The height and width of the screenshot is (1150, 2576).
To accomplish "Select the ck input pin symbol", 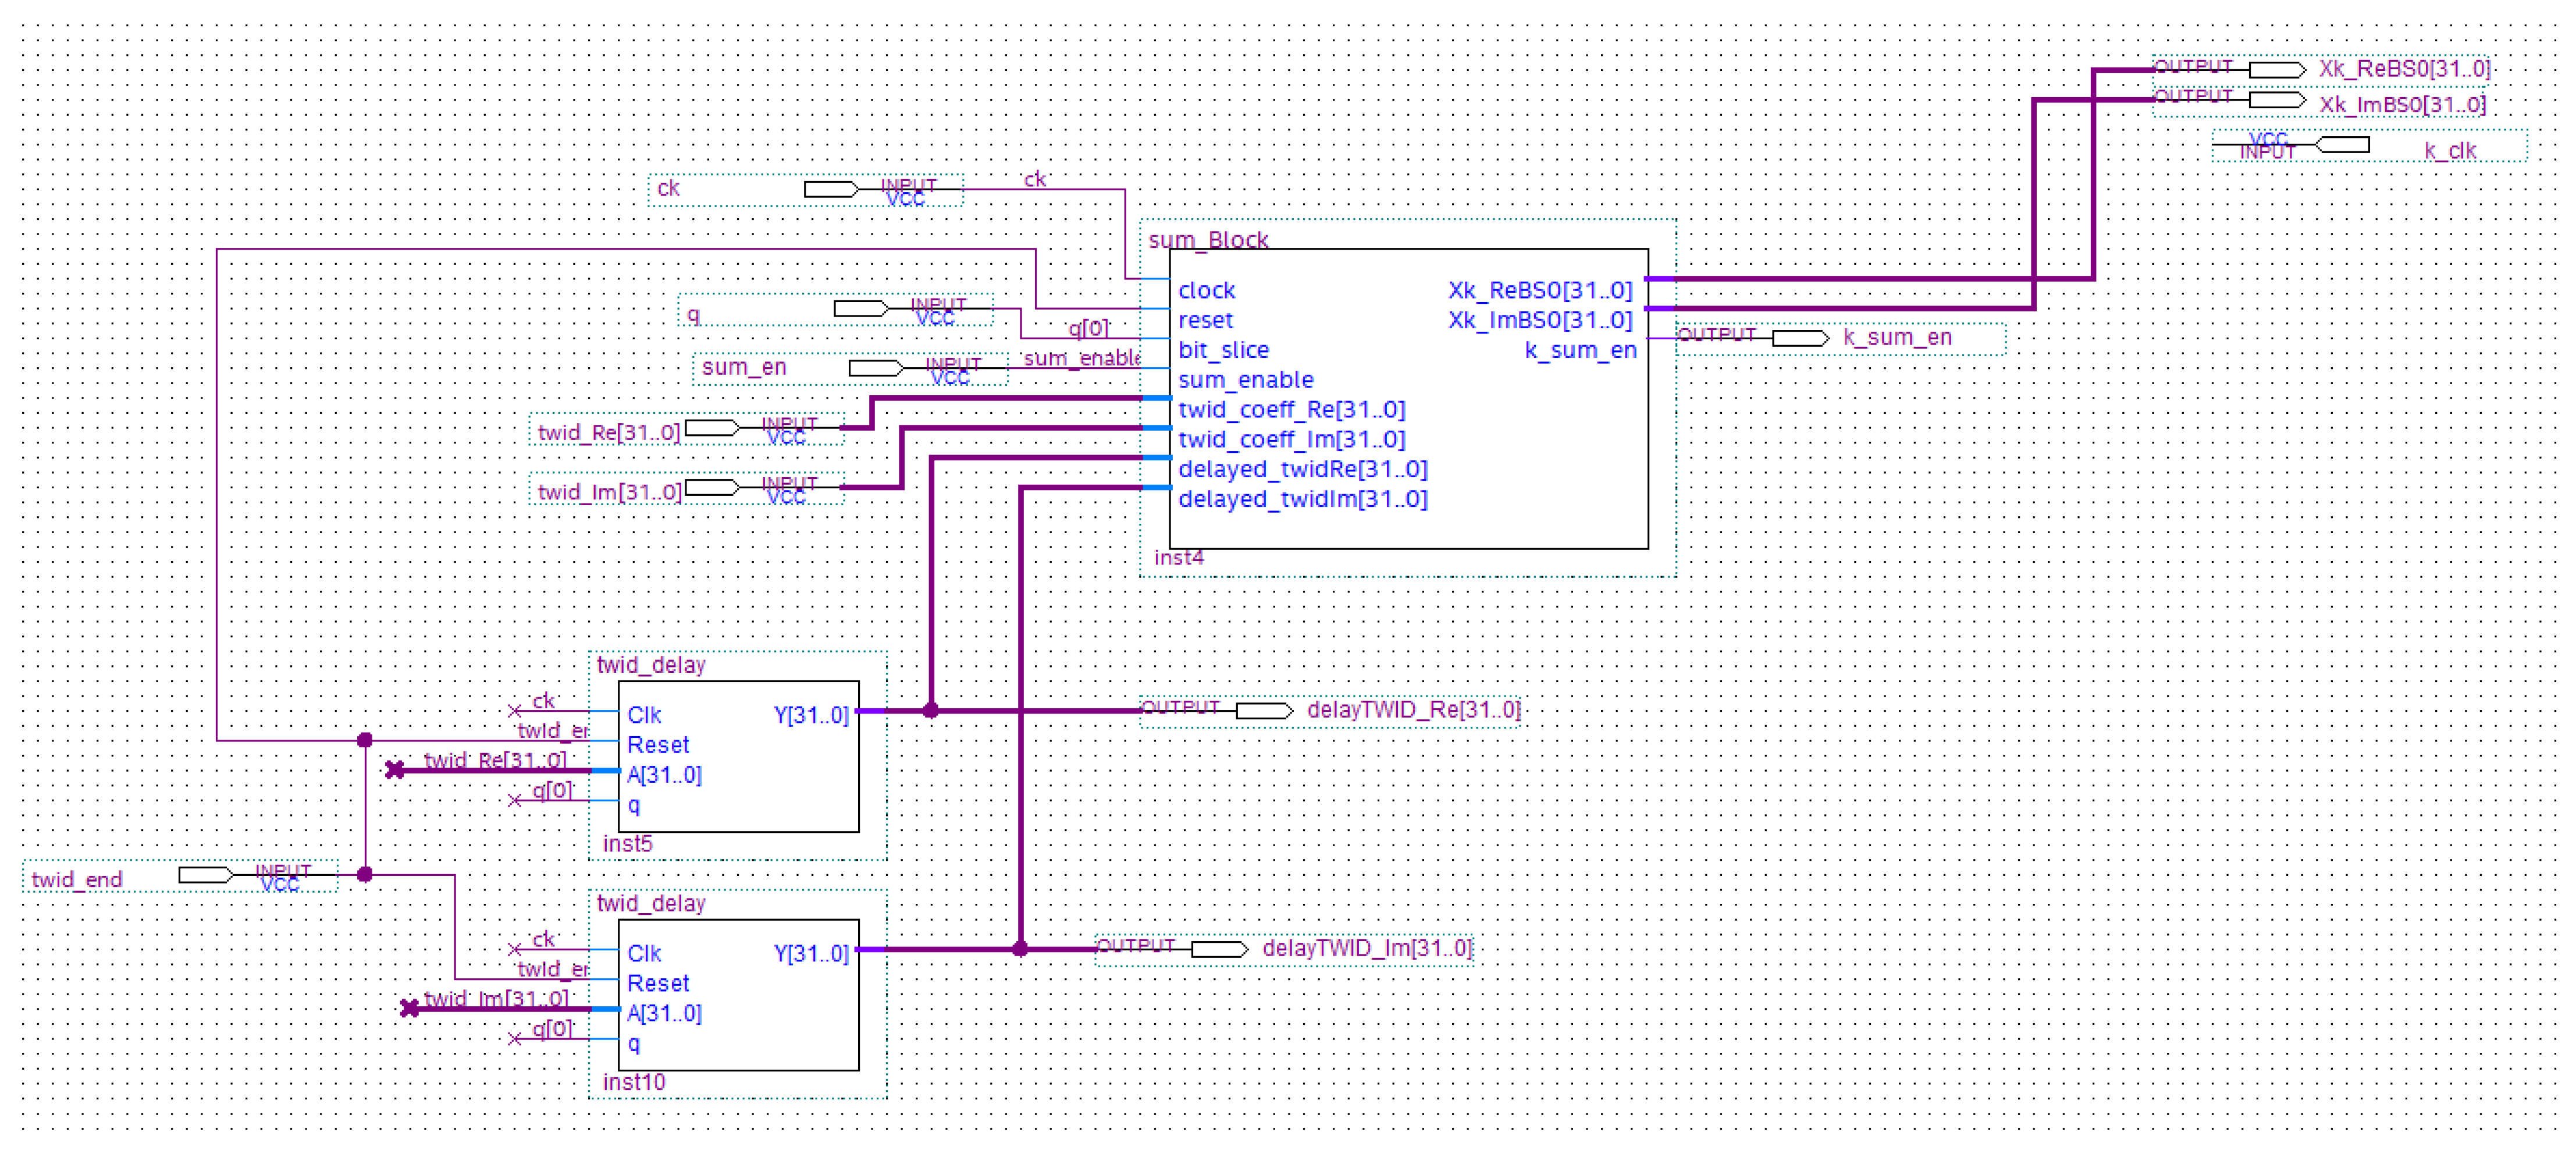I will [x=831, y=189].
